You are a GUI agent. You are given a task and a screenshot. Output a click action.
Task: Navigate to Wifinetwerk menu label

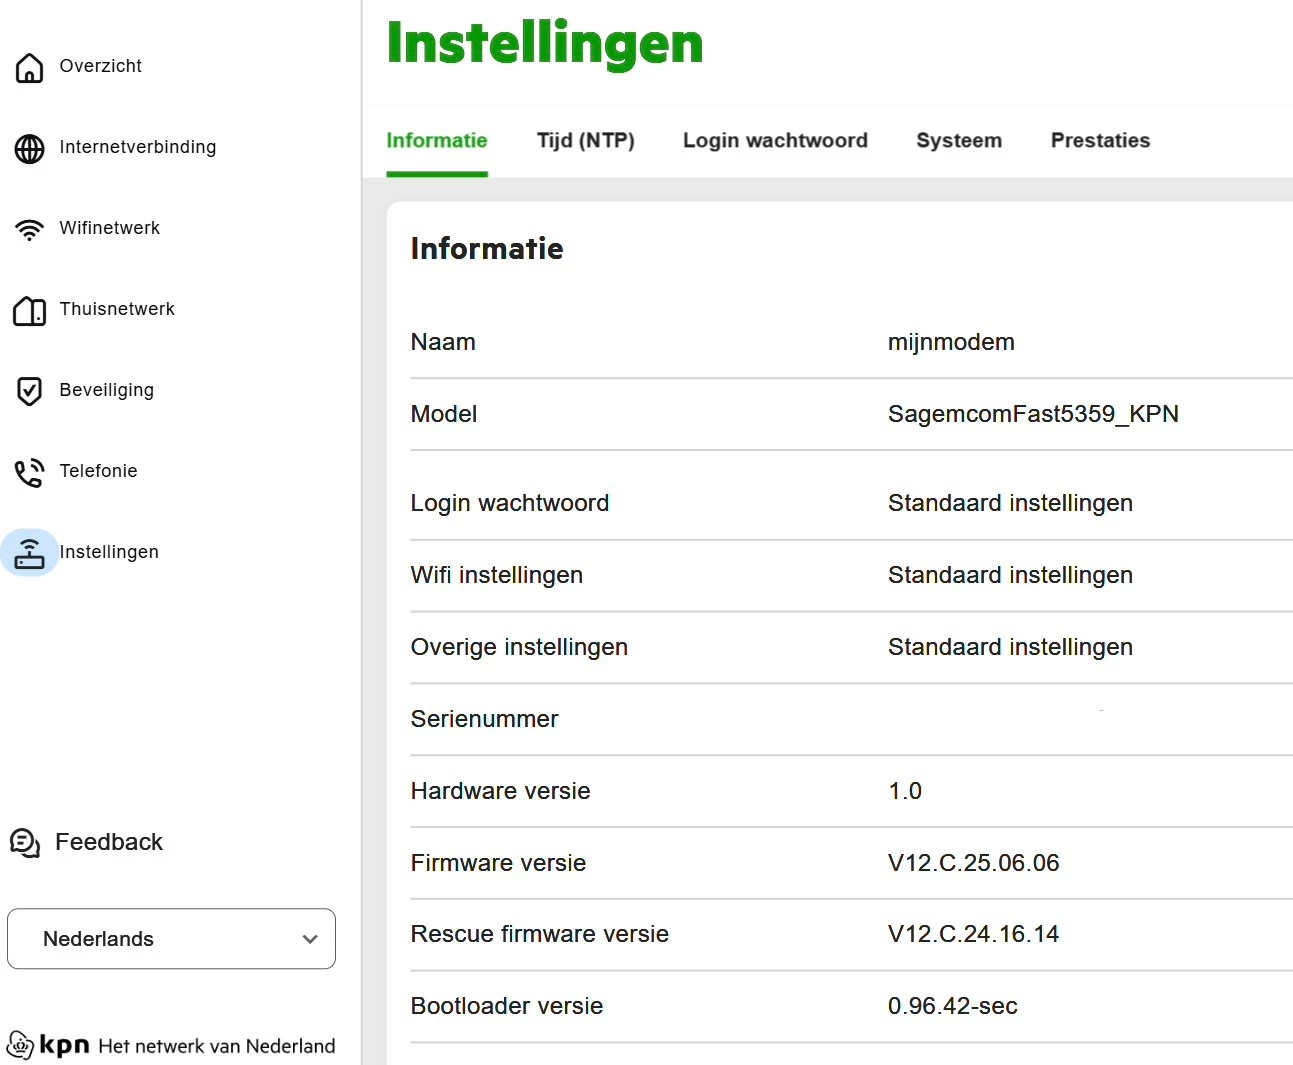pyautogui.click(x=109, y=228)
